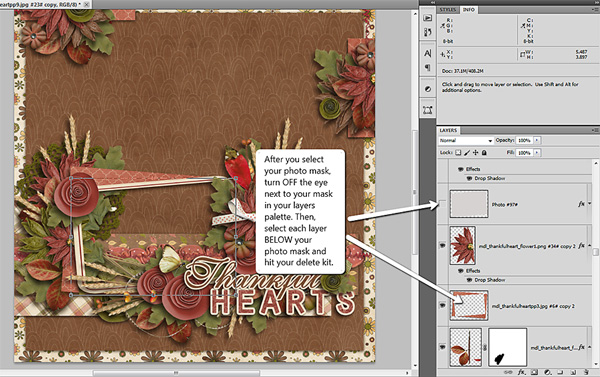Click the Doc: 37.1M/408.2M text

463,71
